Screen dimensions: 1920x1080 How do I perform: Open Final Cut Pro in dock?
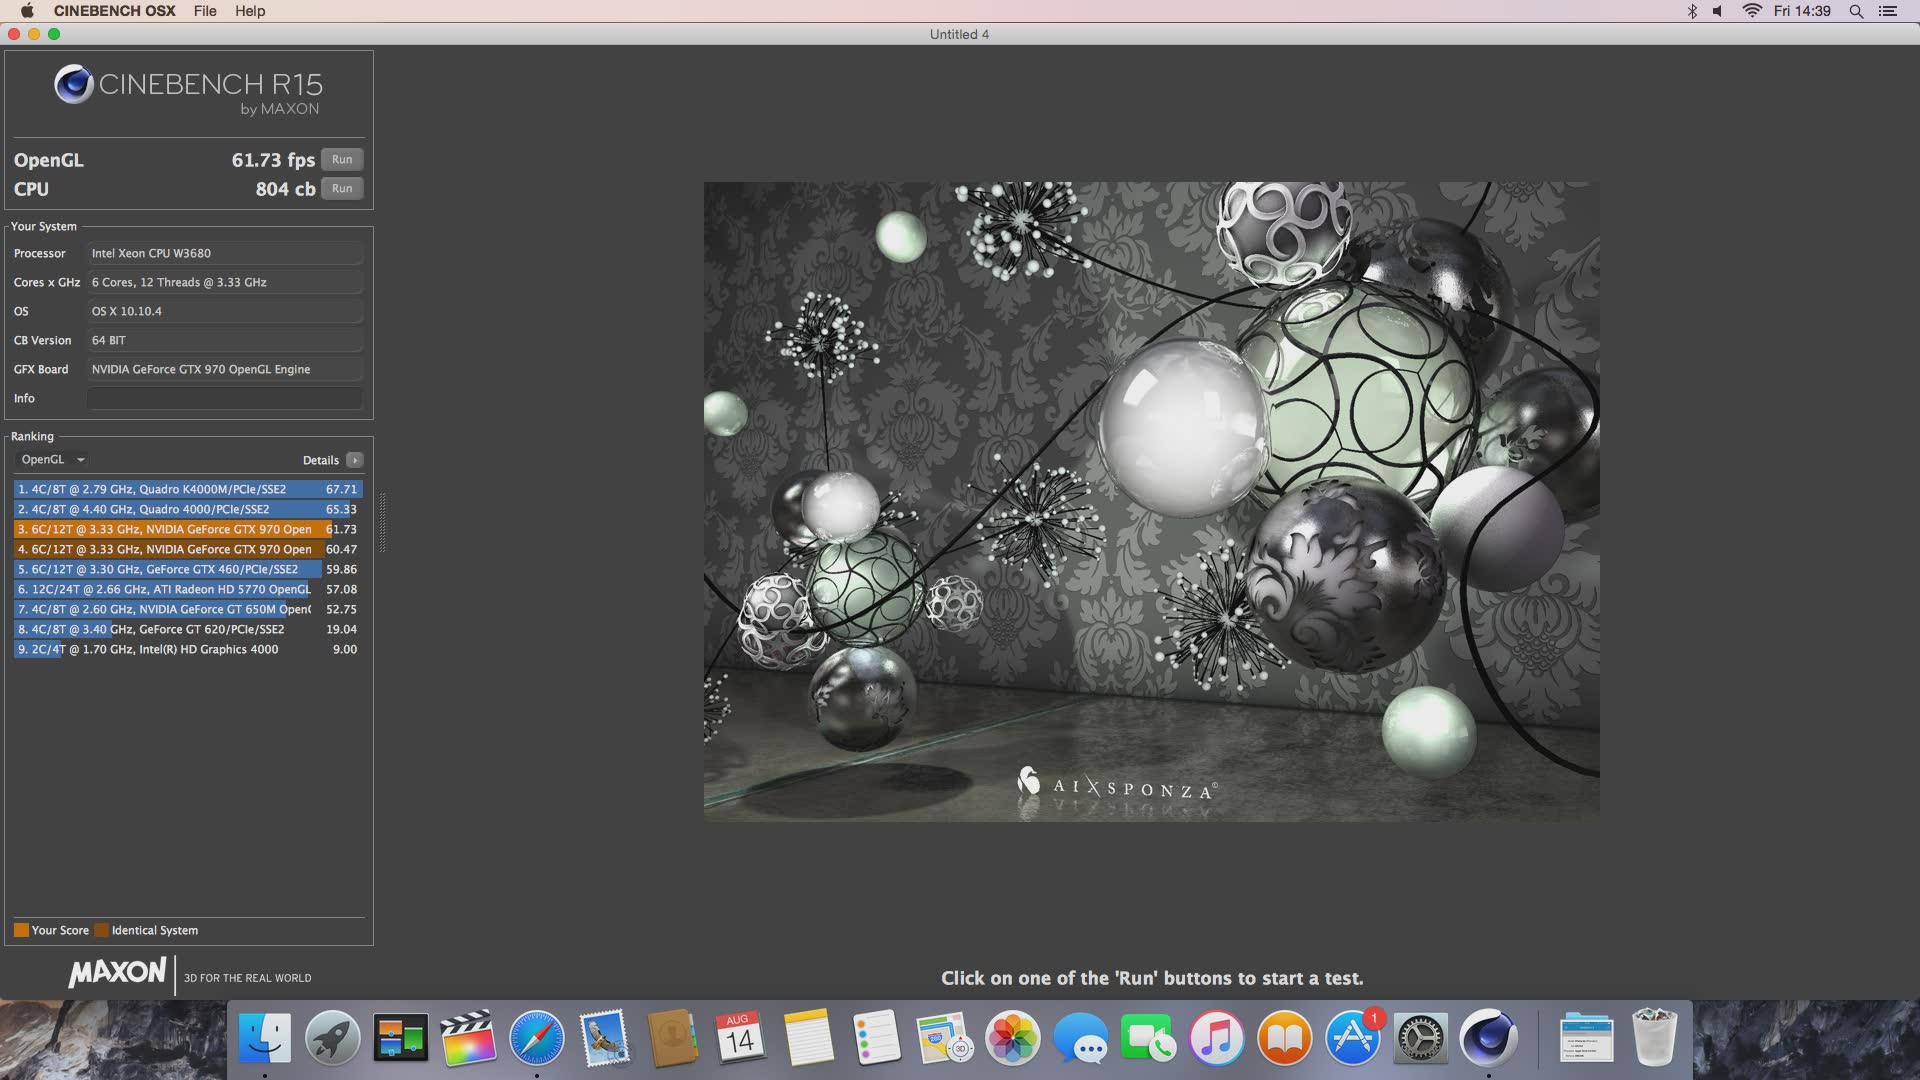(468, 1038)
